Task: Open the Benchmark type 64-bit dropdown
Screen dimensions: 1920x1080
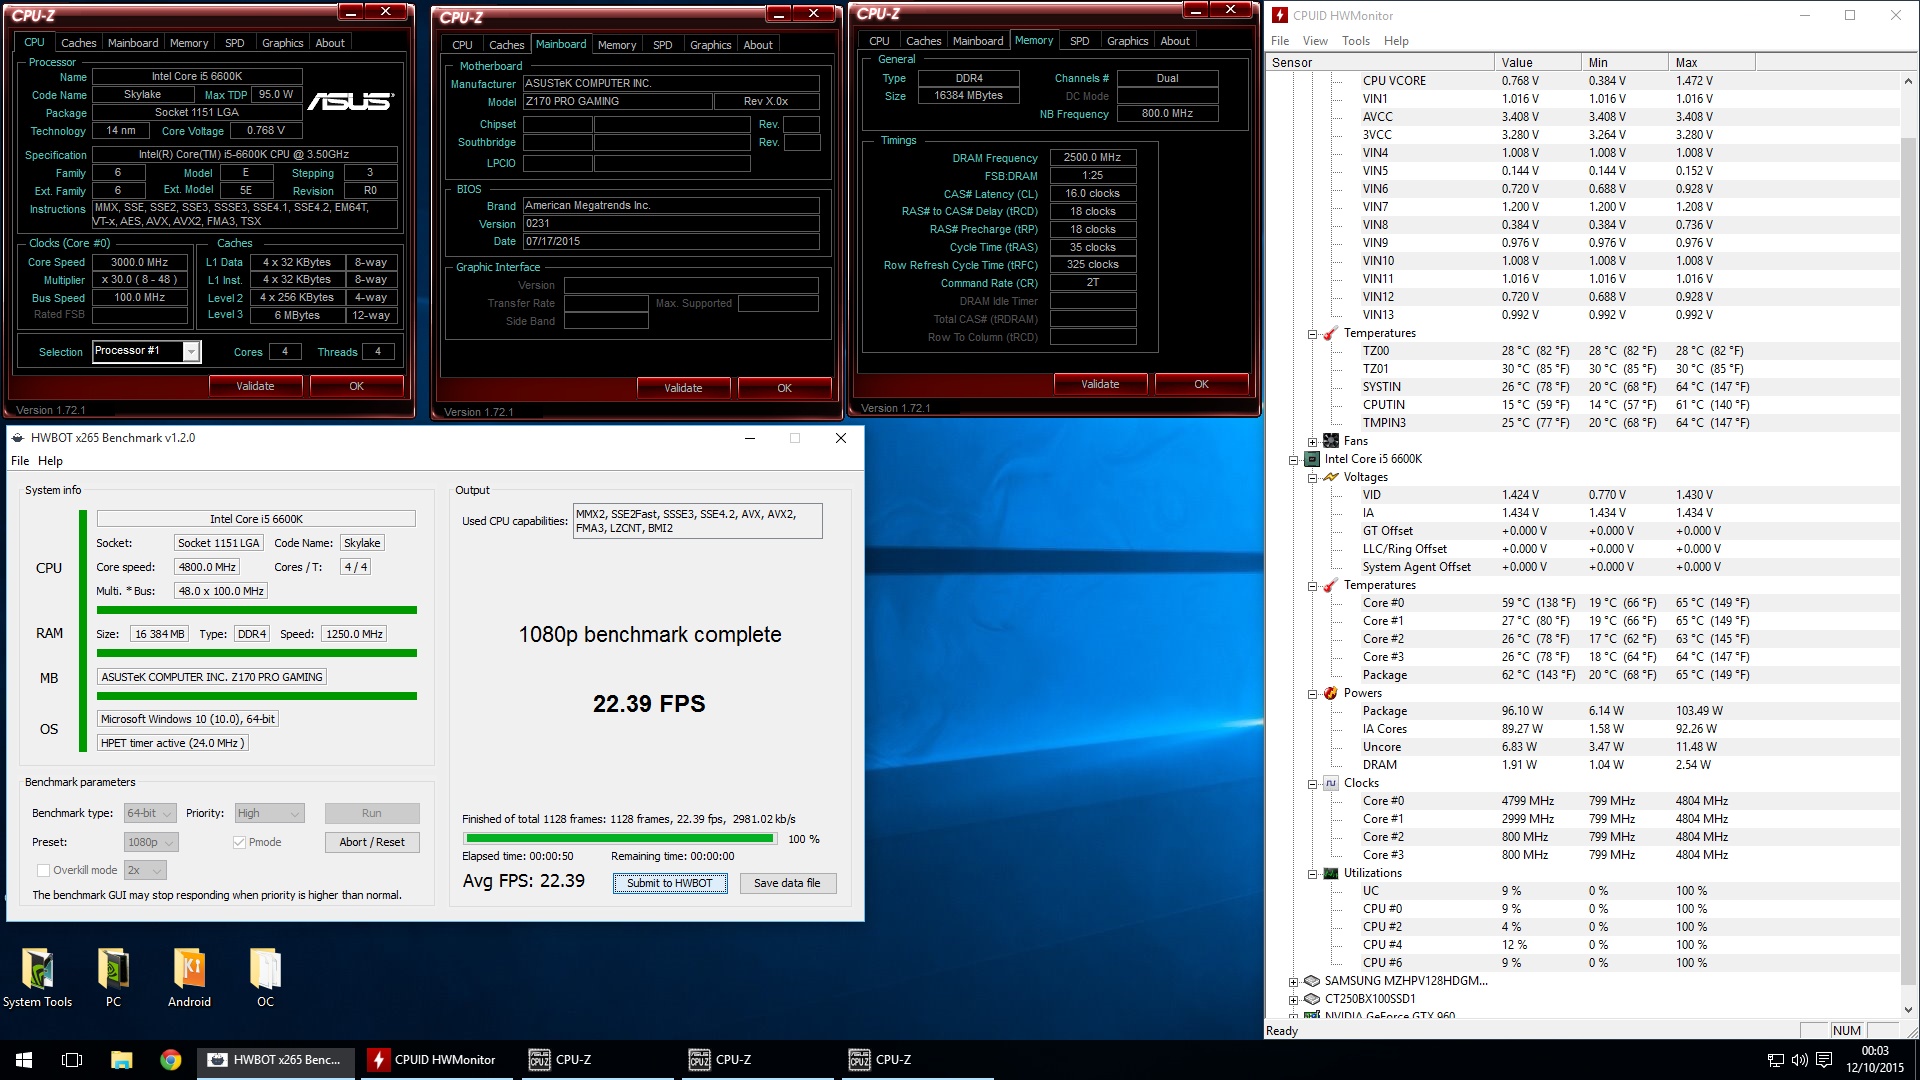Action: (151, 813)
